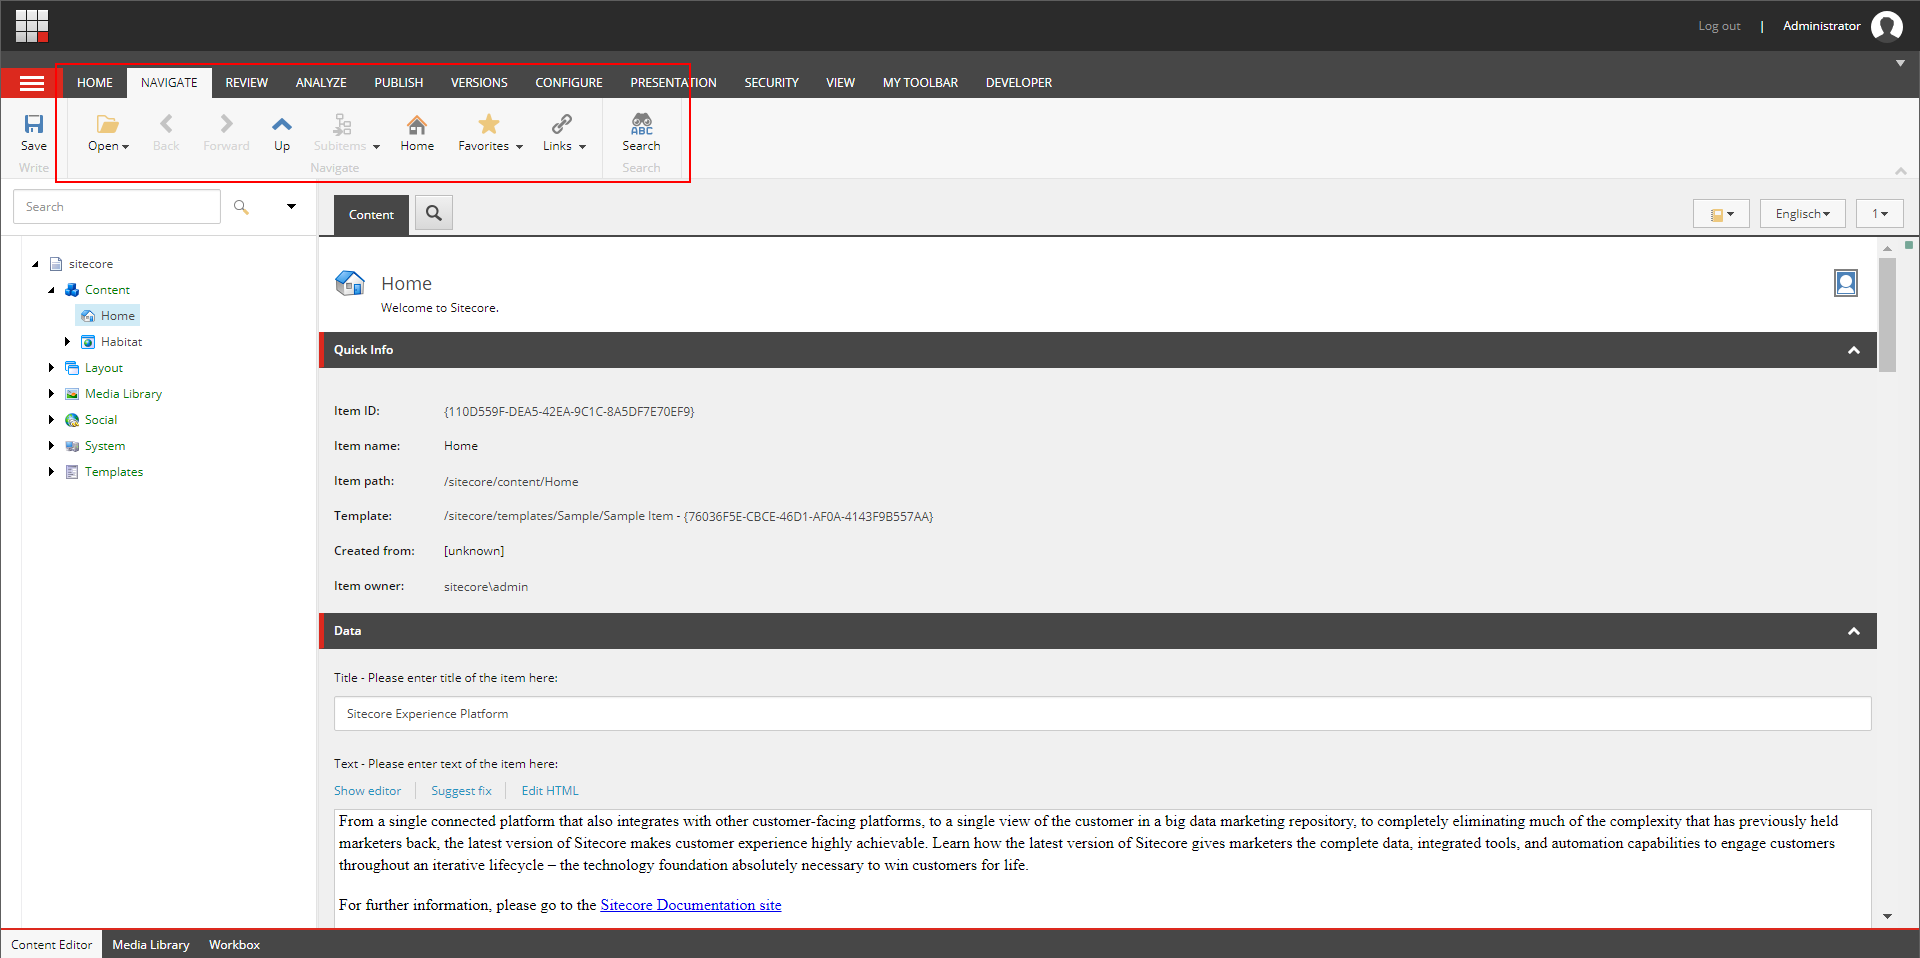Click the Habitat item icon in tree
Image resolution: width=1920 pixels, height=958 pixels.
point(88,342)
